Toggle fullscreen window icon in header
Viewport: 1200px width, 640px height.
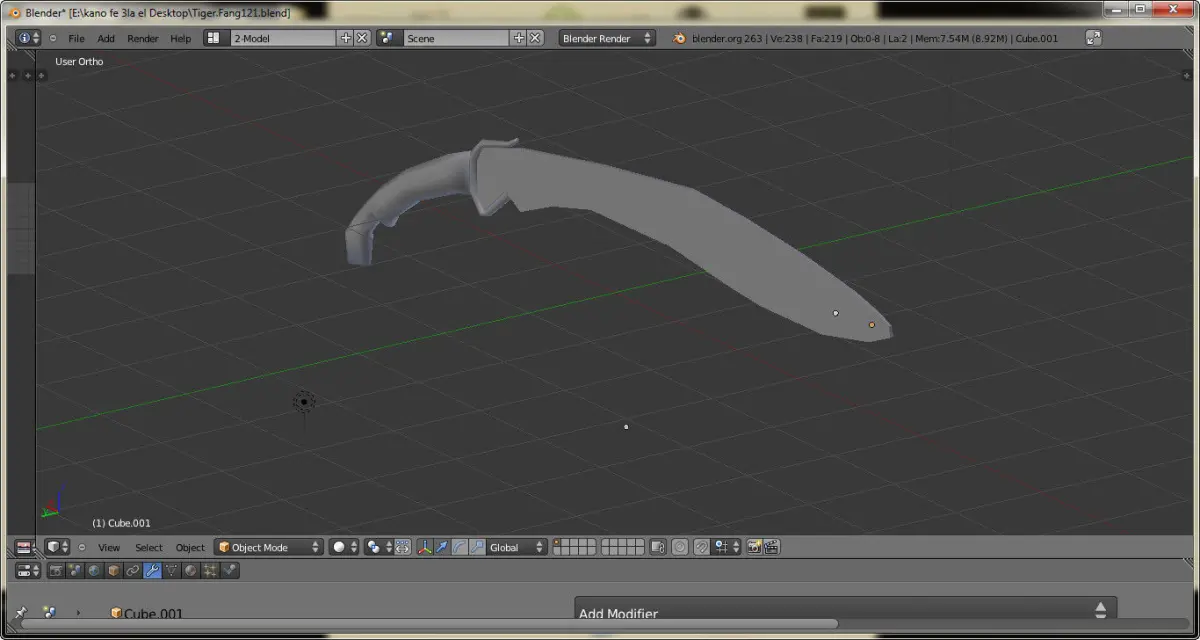[1093, 38]
